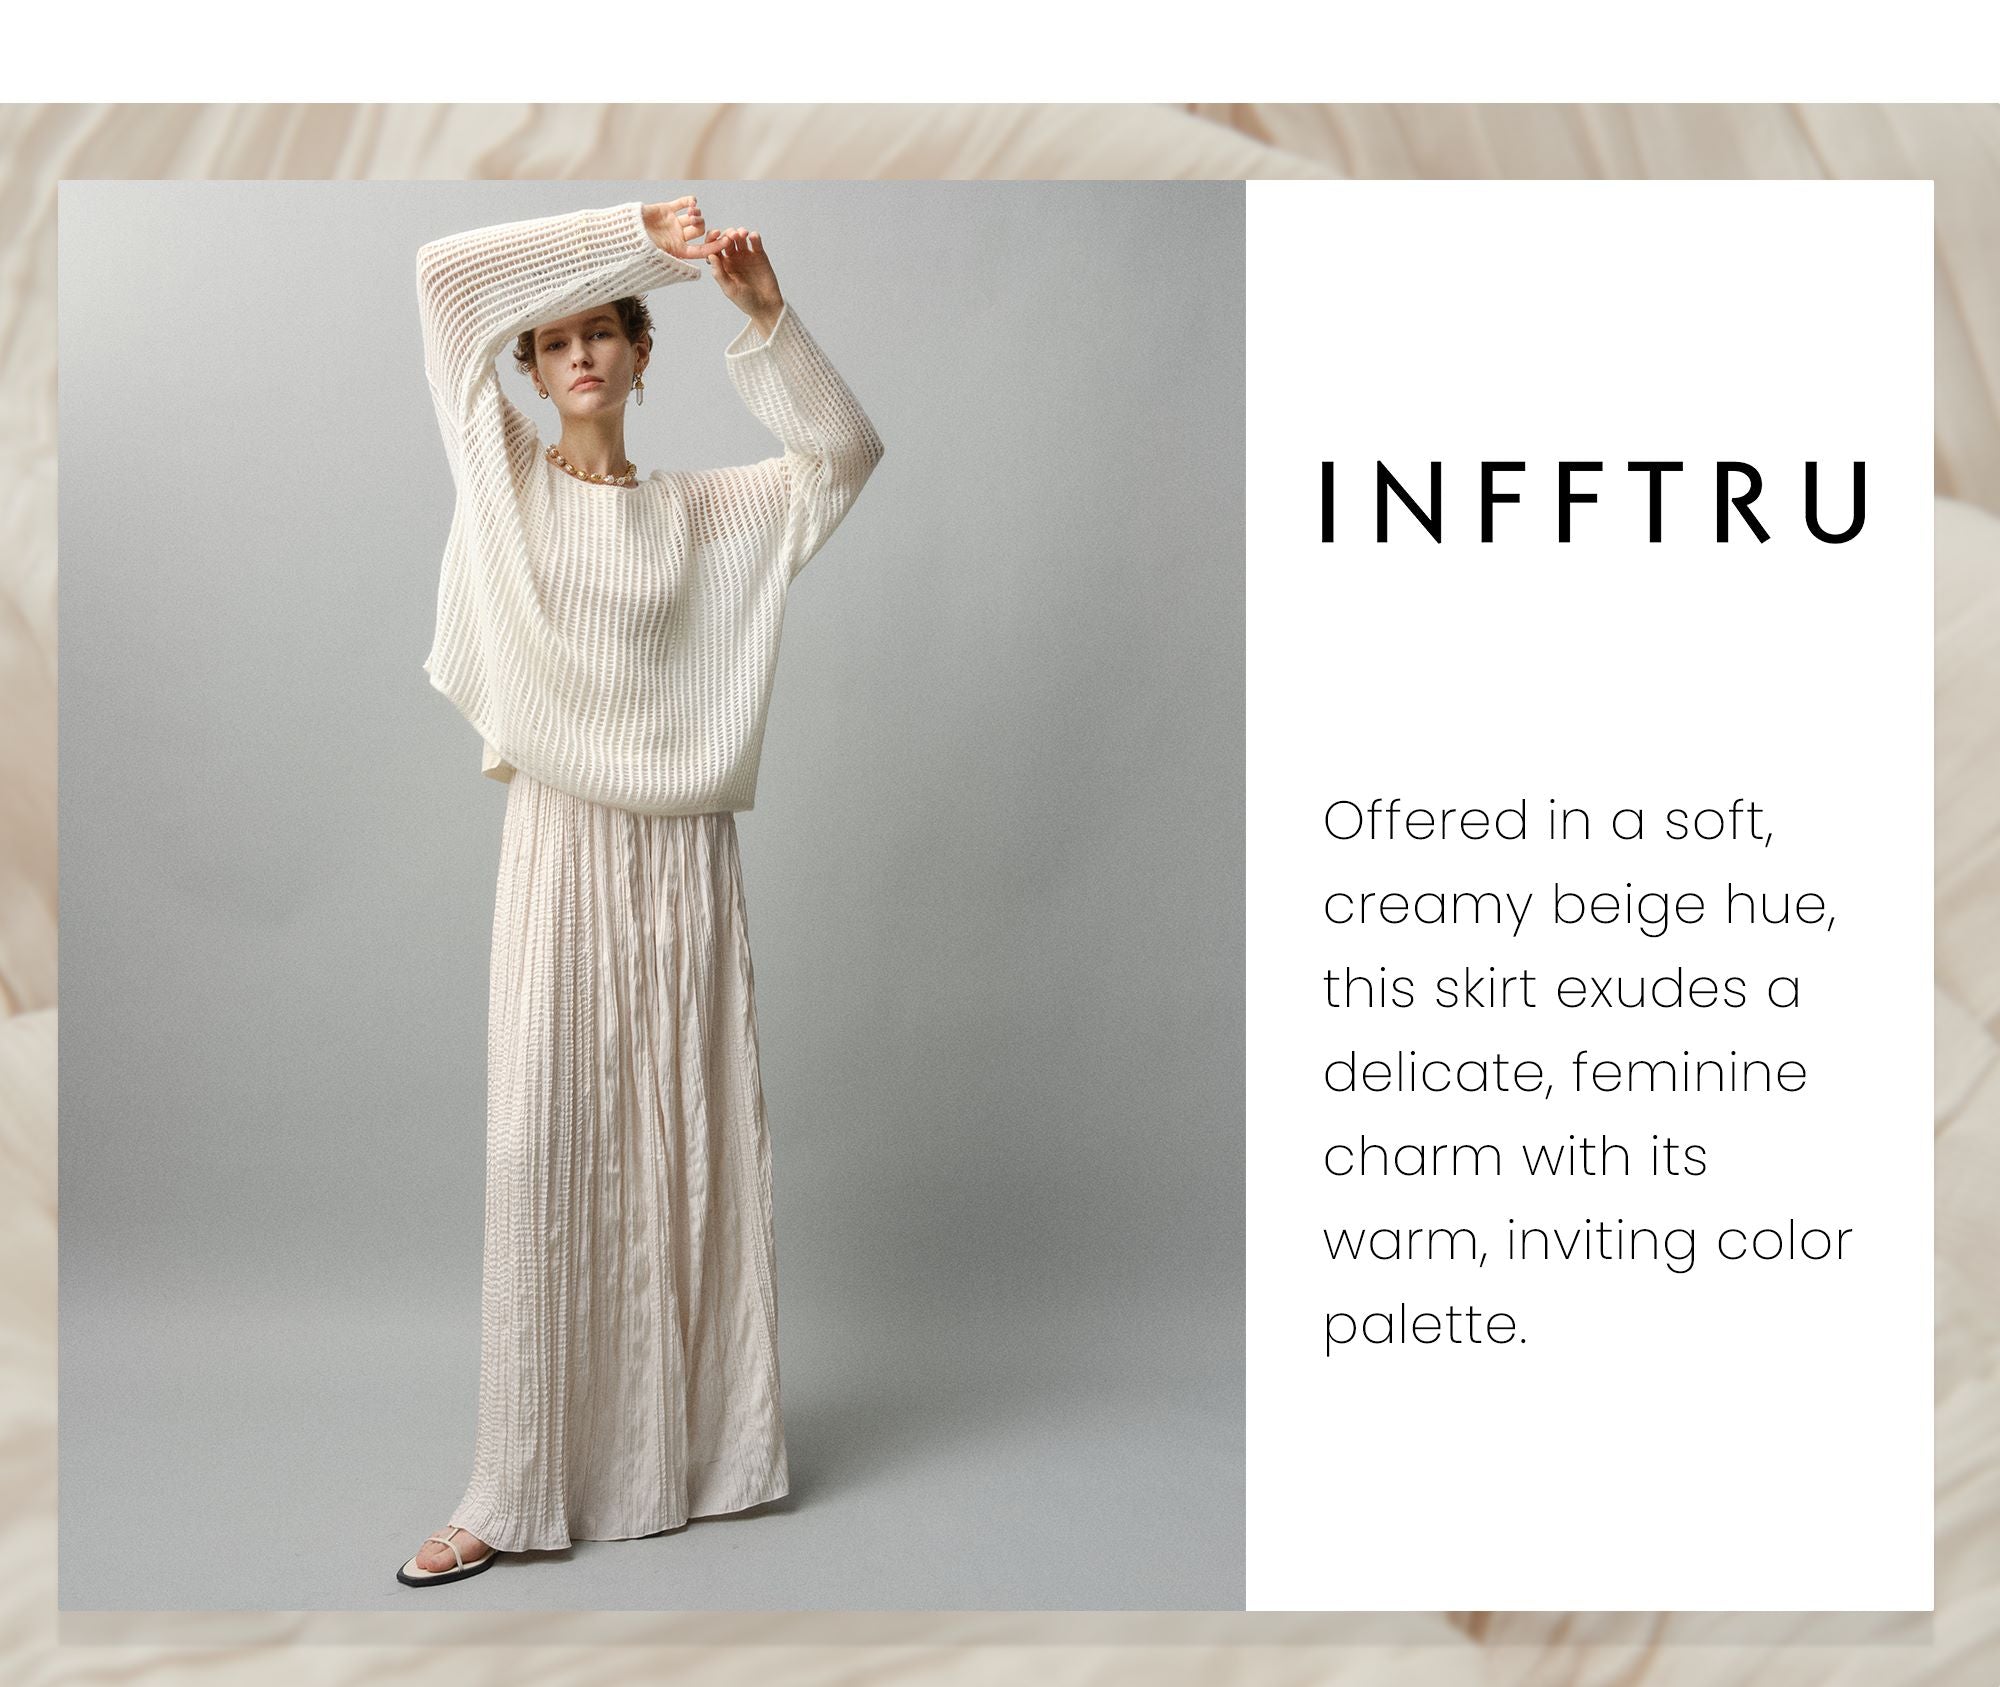Click the beige fabric background border

click(1000, 140)
